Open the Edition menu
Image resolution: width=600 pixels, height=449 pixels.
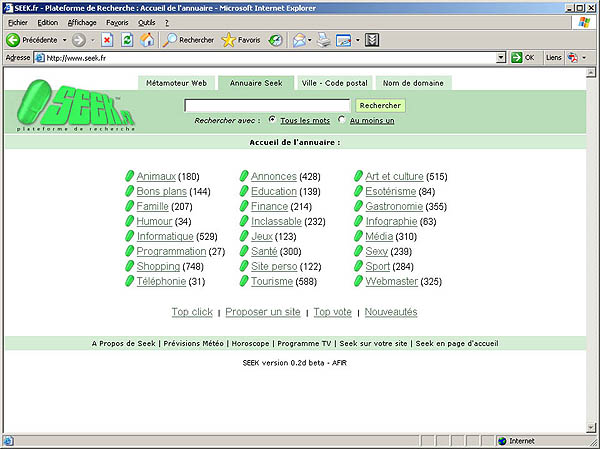coord(47,23)
